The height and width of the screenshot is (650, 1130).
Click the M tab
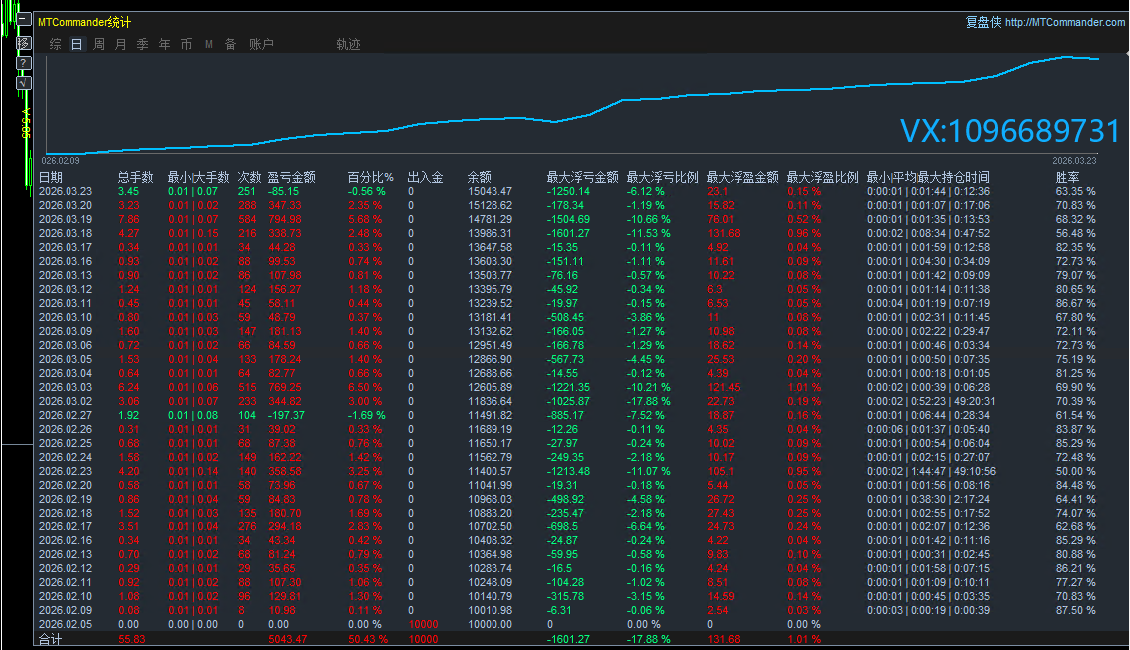209,44
